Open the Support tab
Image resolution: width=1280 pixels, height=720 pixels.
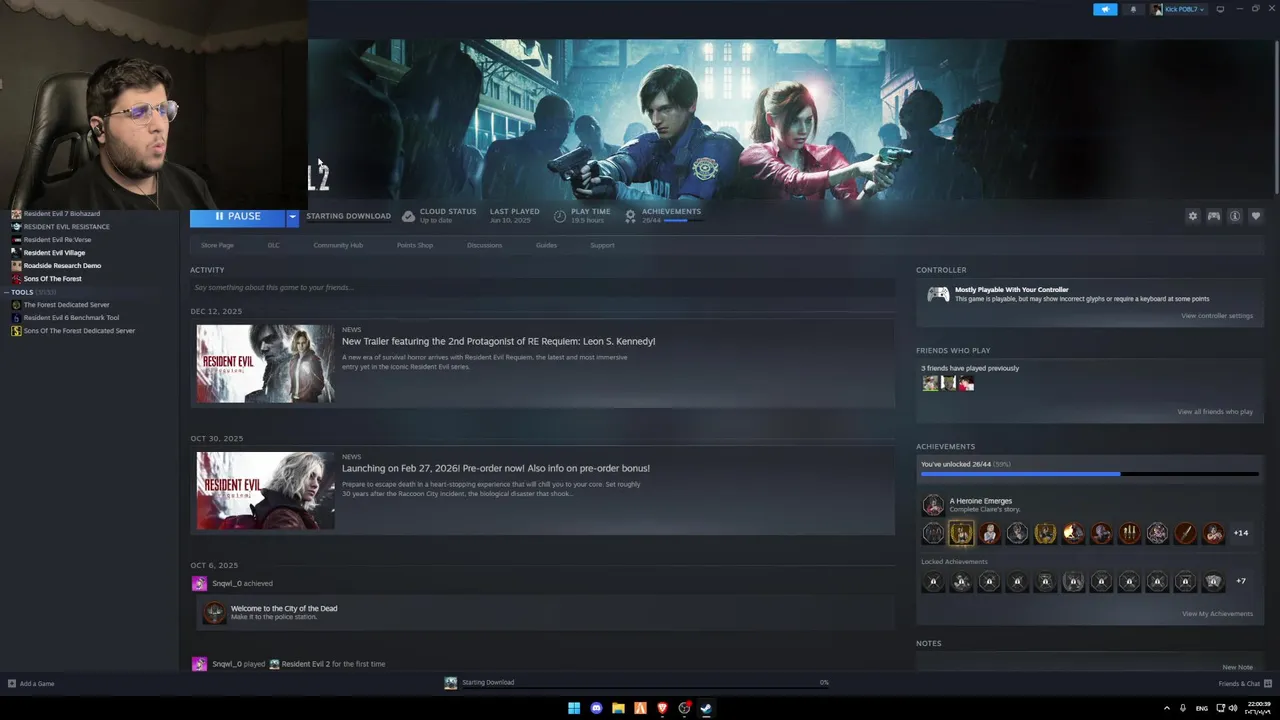point(602,245)
